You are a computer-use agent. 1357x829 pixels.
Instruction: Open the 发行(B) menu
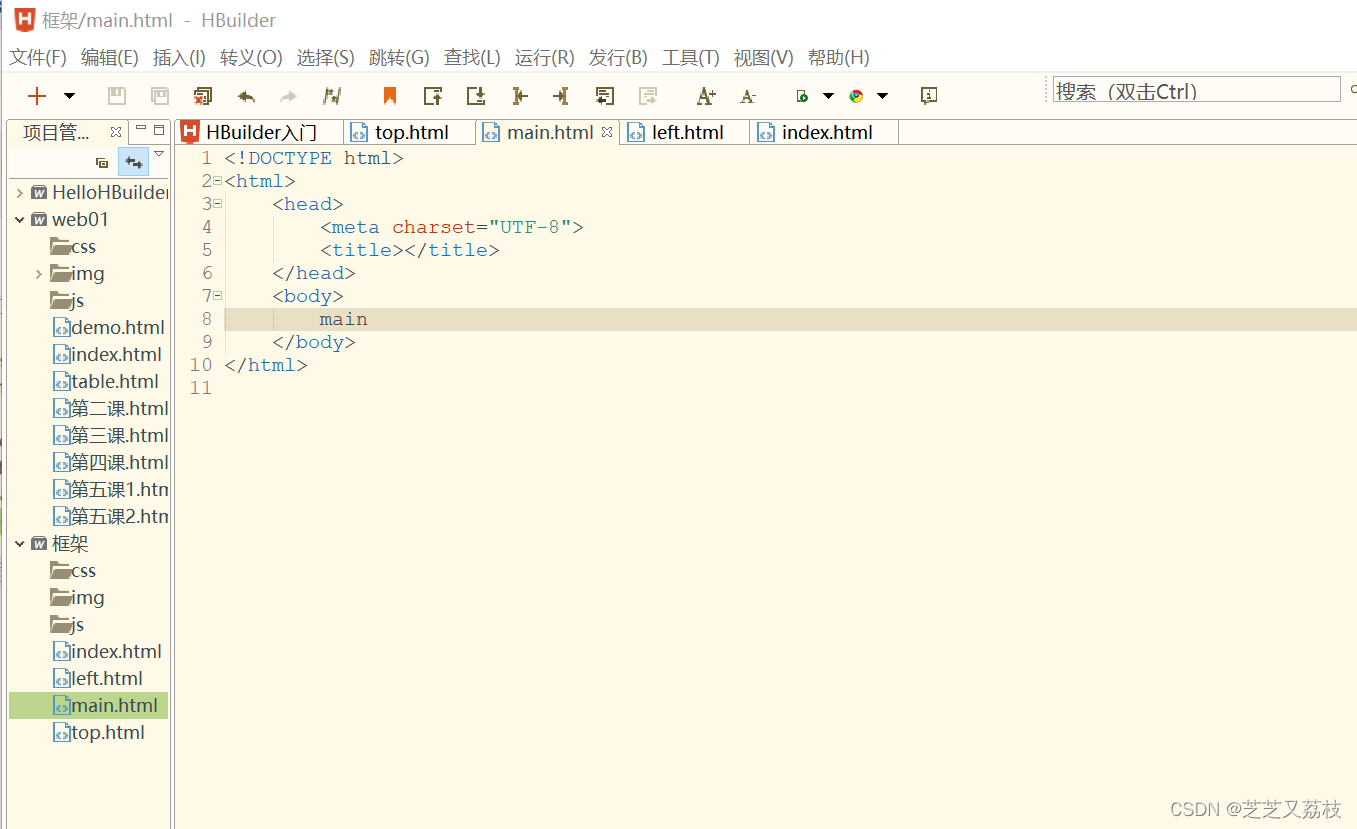pos(618,57)
